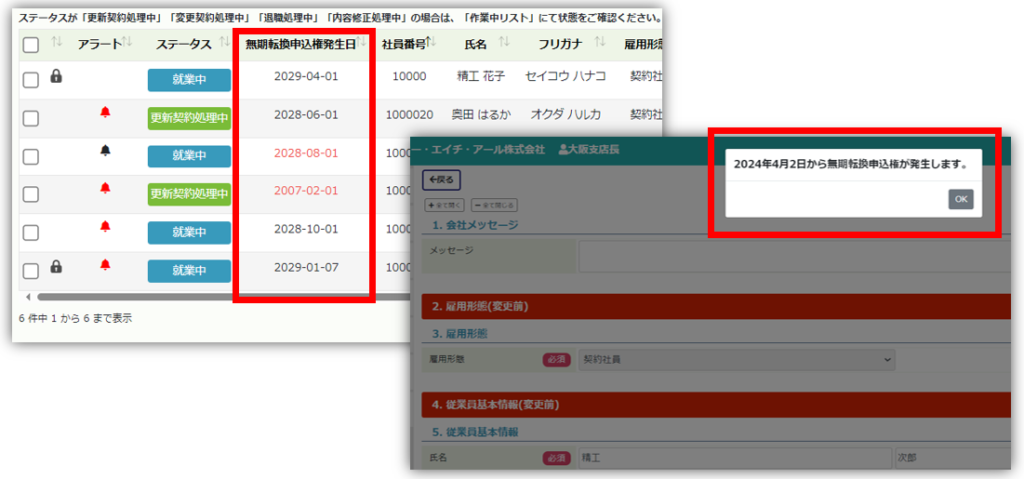Open the 雇用形態 dropdown showing 契約社員
This screenshot has height=479, width=1024.
(735, 359)
